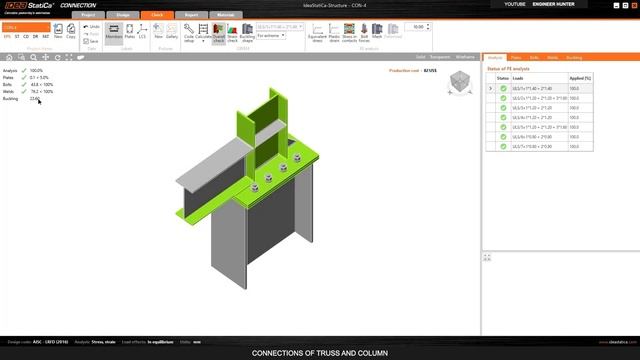Select the last load row in table
This screenshot has height=360, width=640.
coord(540,147)
